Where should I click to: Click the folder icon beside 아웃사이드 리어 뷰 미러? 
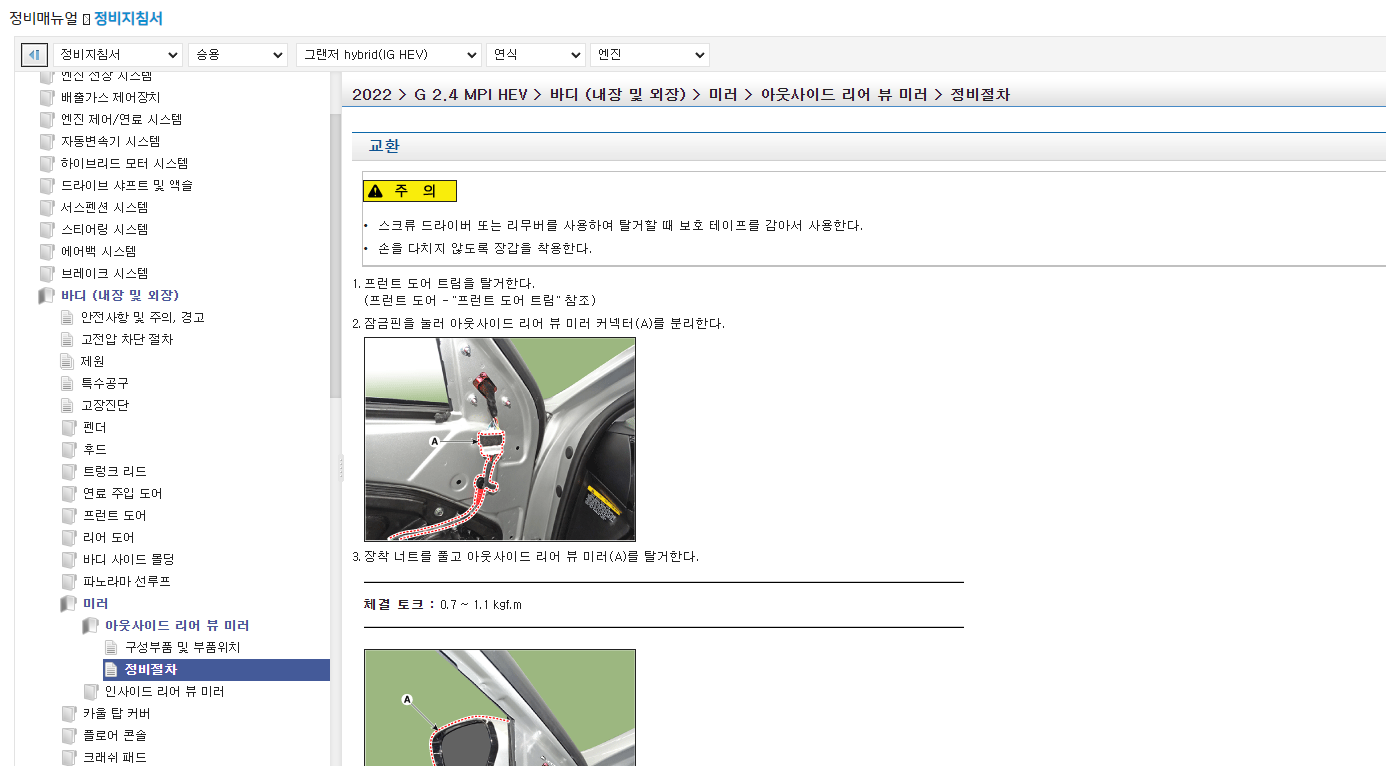pyautogui.click(x=90, y=625)
